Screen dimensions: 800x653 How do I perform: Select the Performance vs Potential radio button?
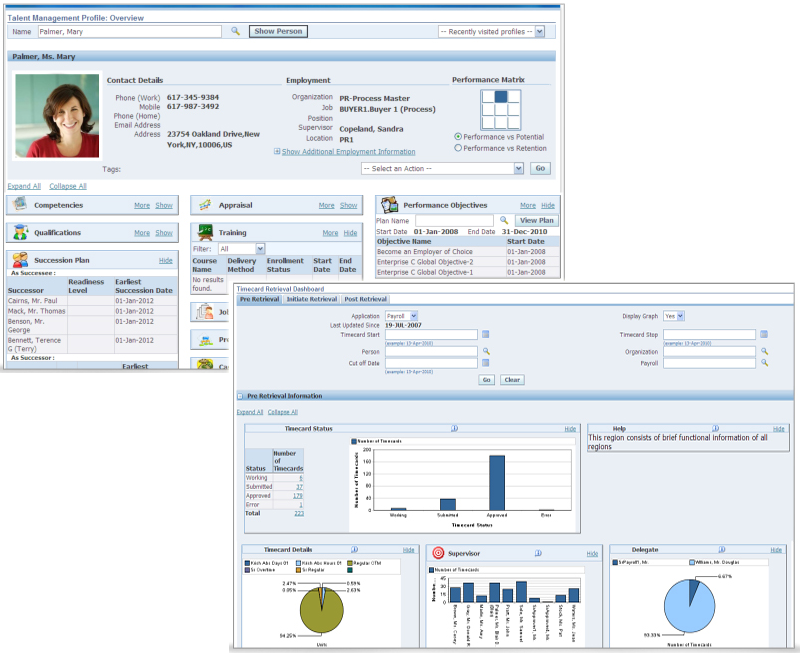pyautogui.click(x=459, y=137)
